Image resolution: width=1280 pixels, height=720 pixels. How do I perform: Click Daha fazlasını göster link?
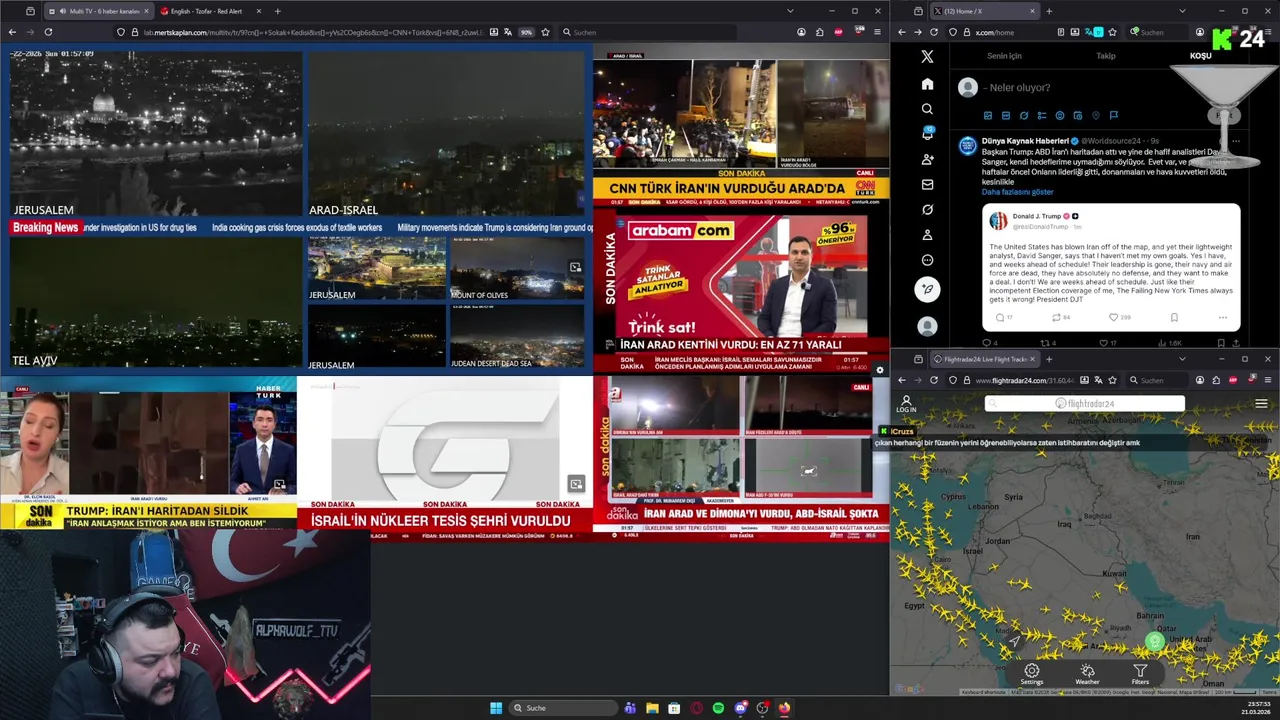(x=1017, y=192)
